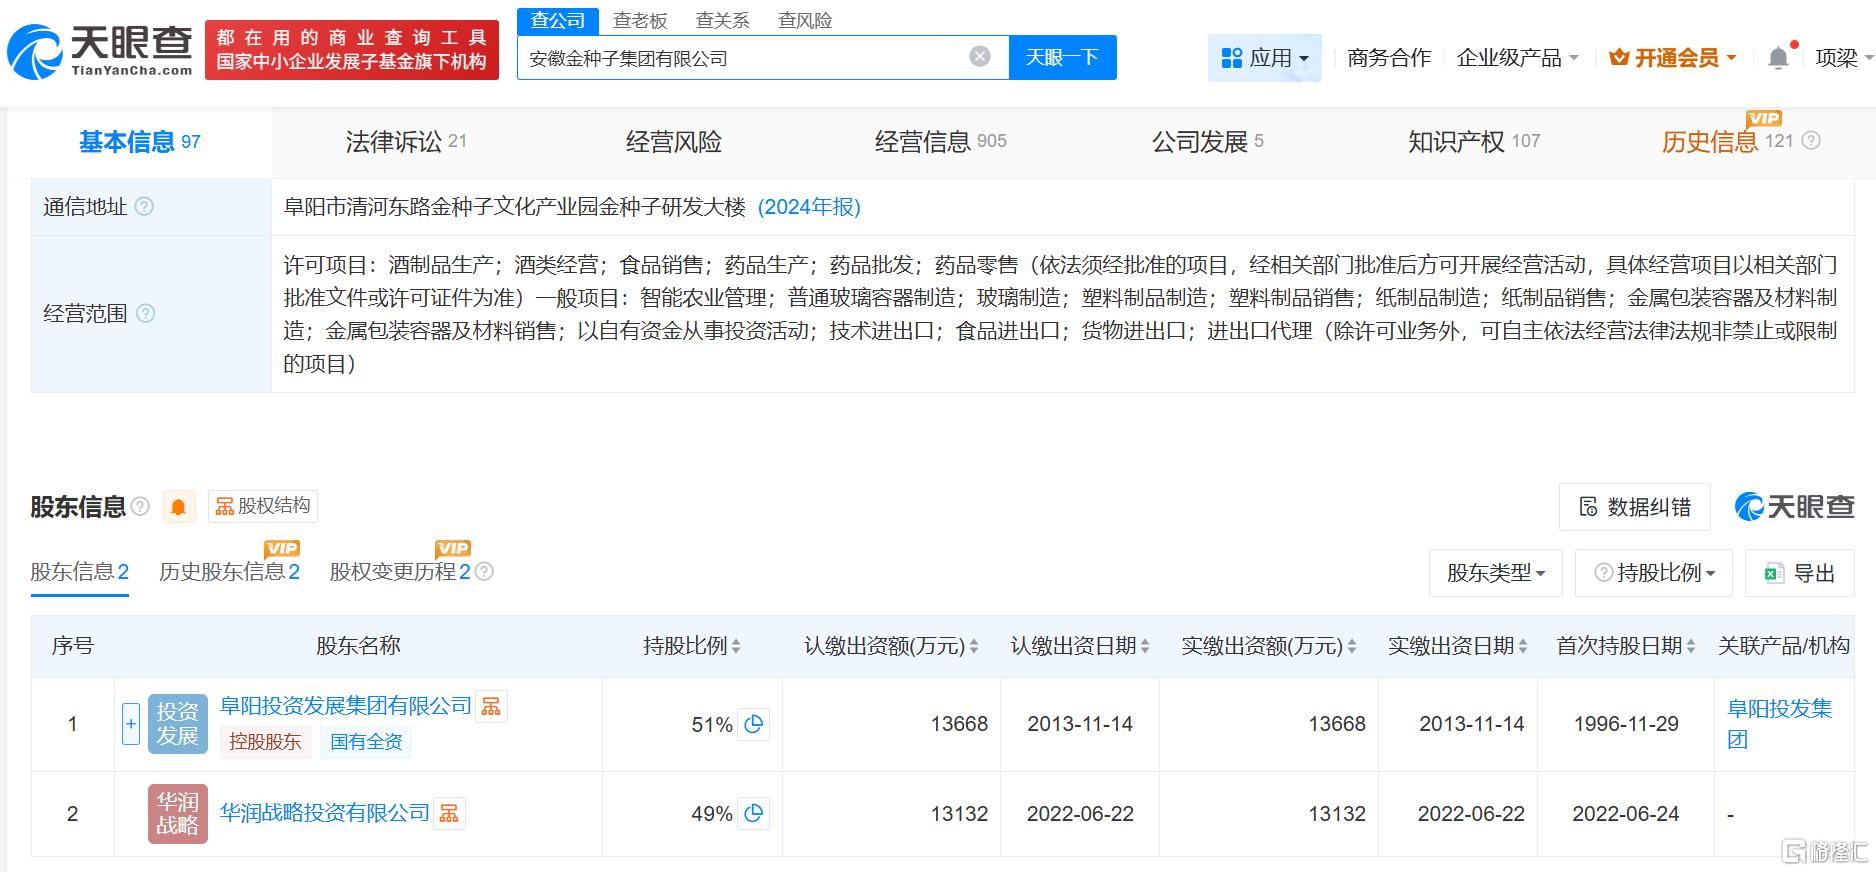This screenshot has height=872, width=1876.
Task: Open pie chart icon next to 51%
Action: coord(754,724)
